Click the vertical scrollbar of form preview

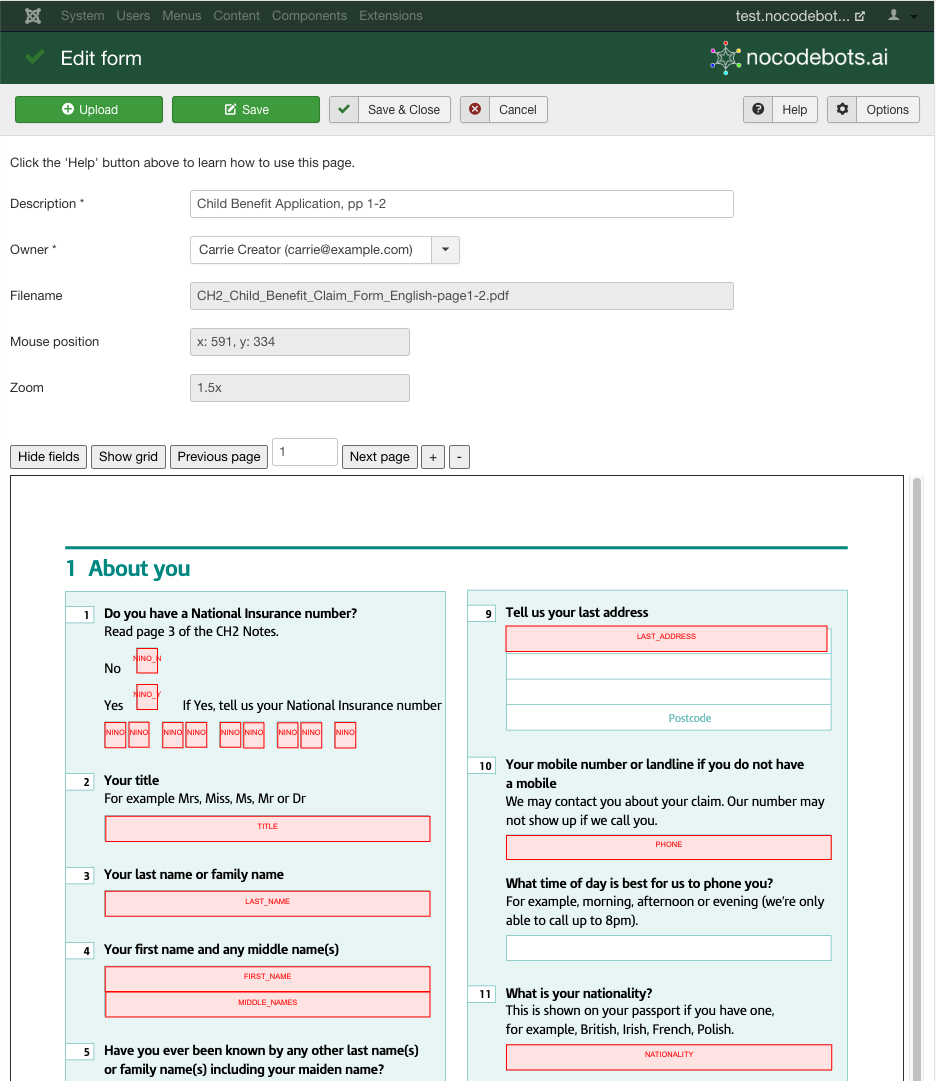tap(917, 780)
